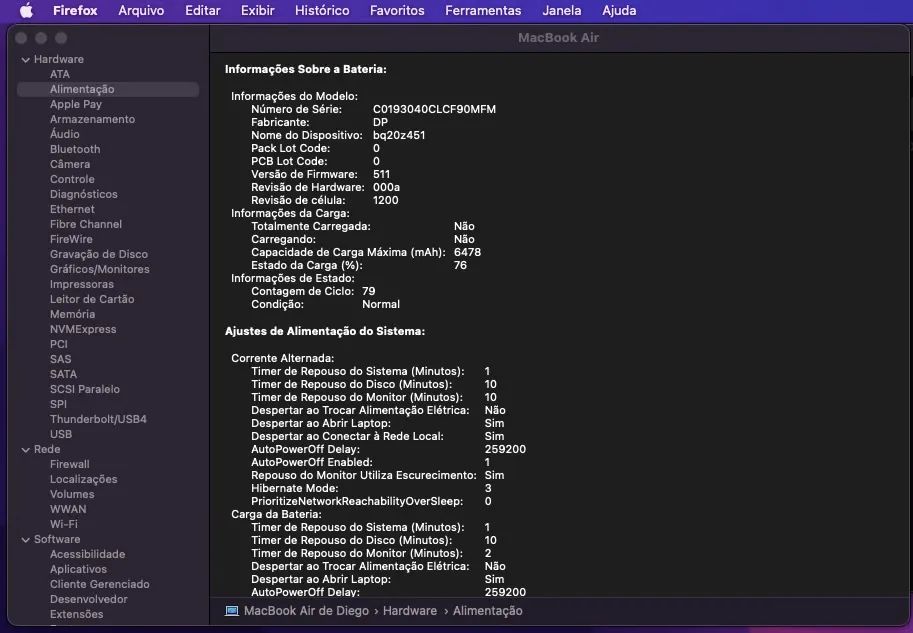The image size is (913, 633).
Task: Select Gráficos/Monitores in the sidebar
Action: [x=100, y=269]
